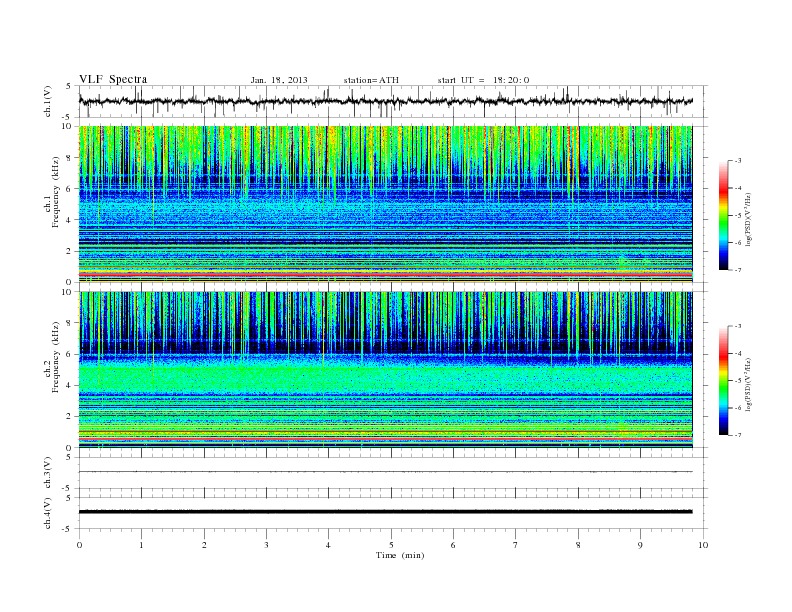Select the 'Time (min)' axis title
The width and height of the screenshot is (792, 612).
tap(400, 555)
